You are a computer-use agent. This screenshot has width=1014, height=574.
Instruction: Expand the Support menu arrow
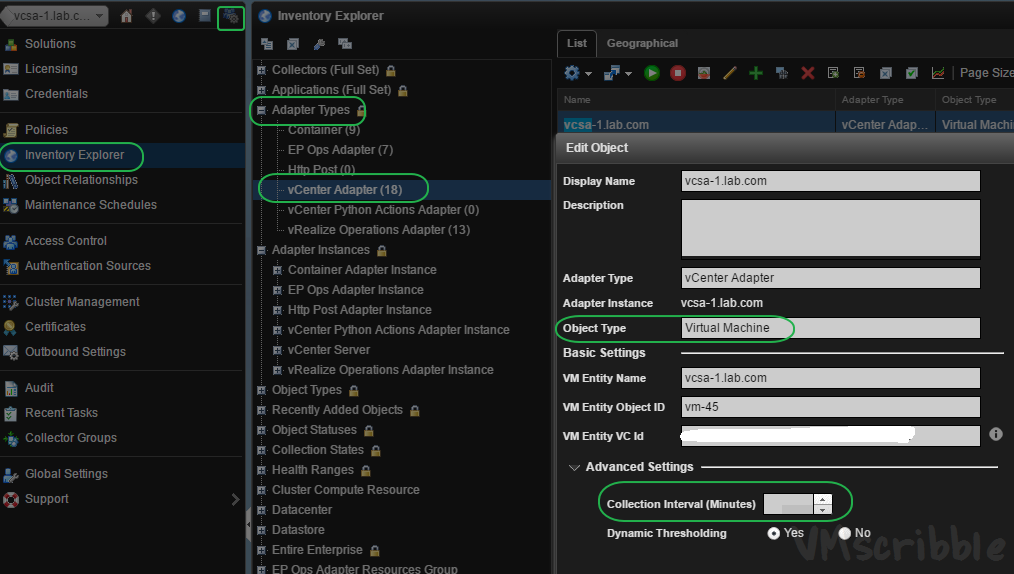point(235,499)
